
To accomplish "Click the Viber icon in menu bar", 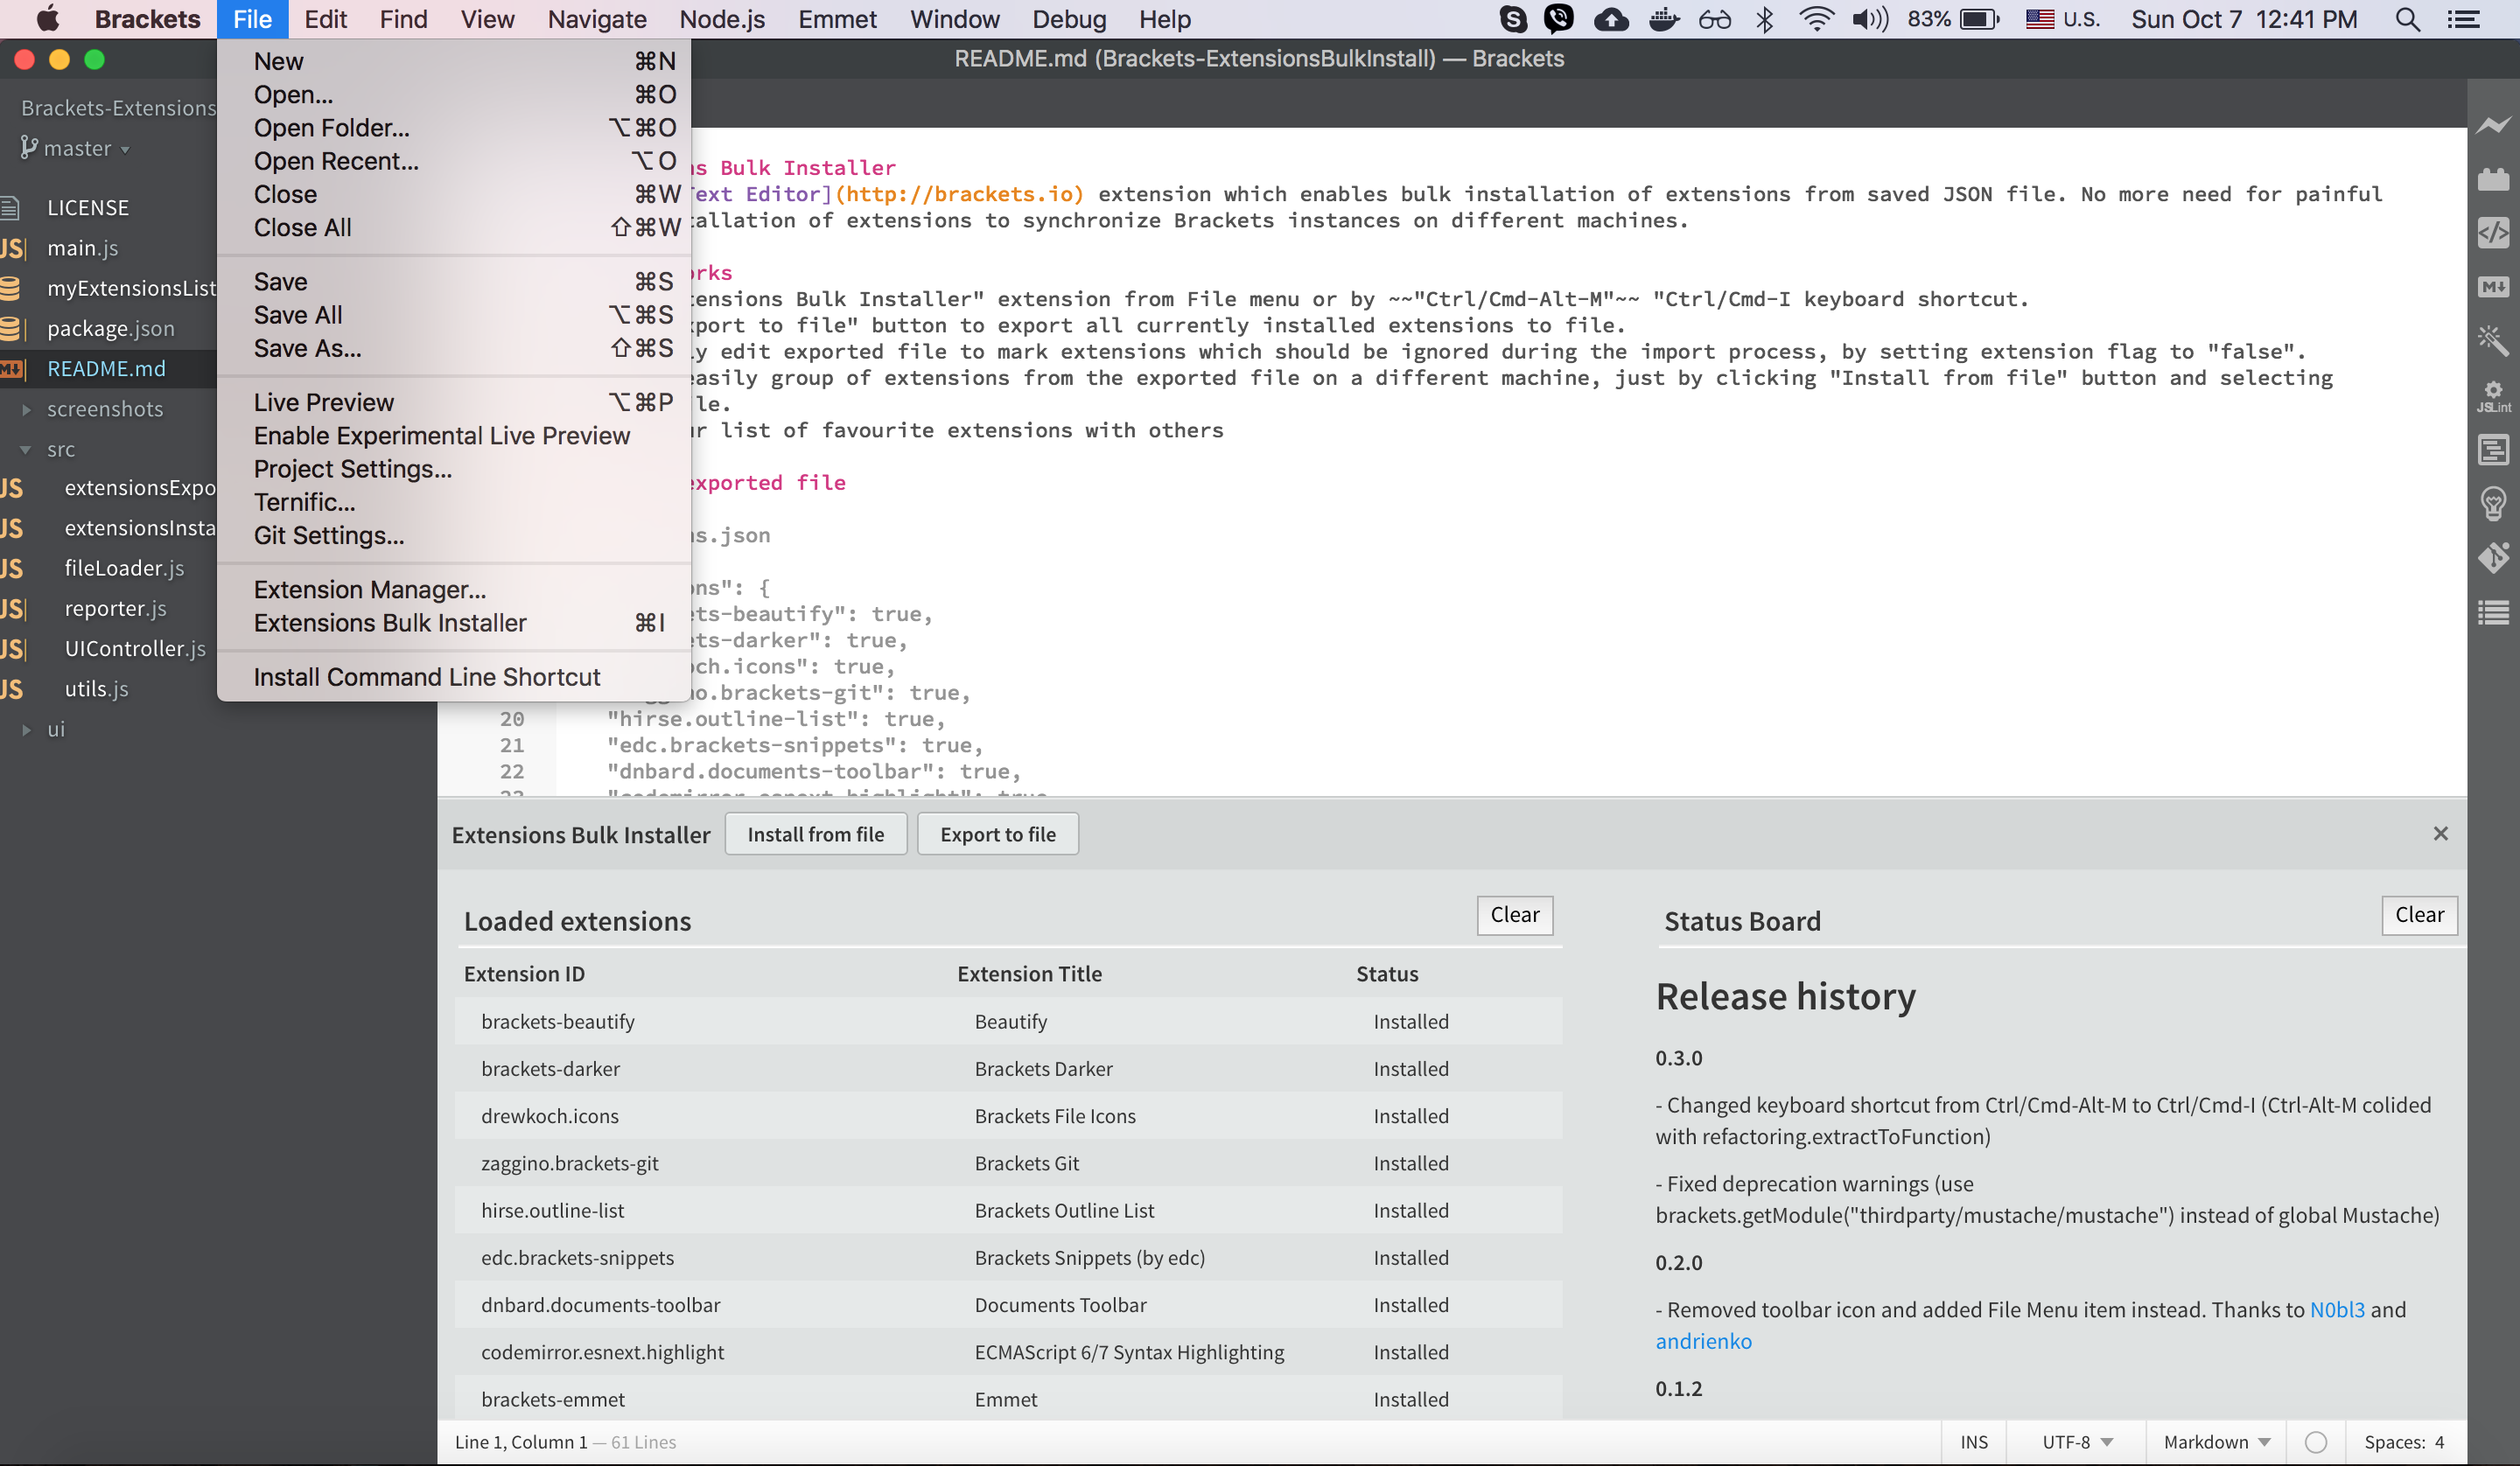I will pos(1559,19).
